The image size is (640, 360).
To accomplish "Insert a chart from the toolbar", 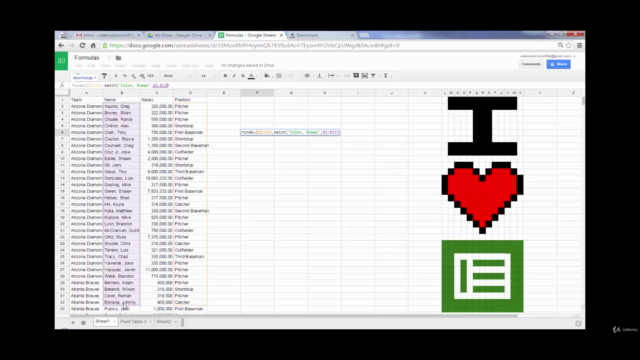I will point(364,76).
